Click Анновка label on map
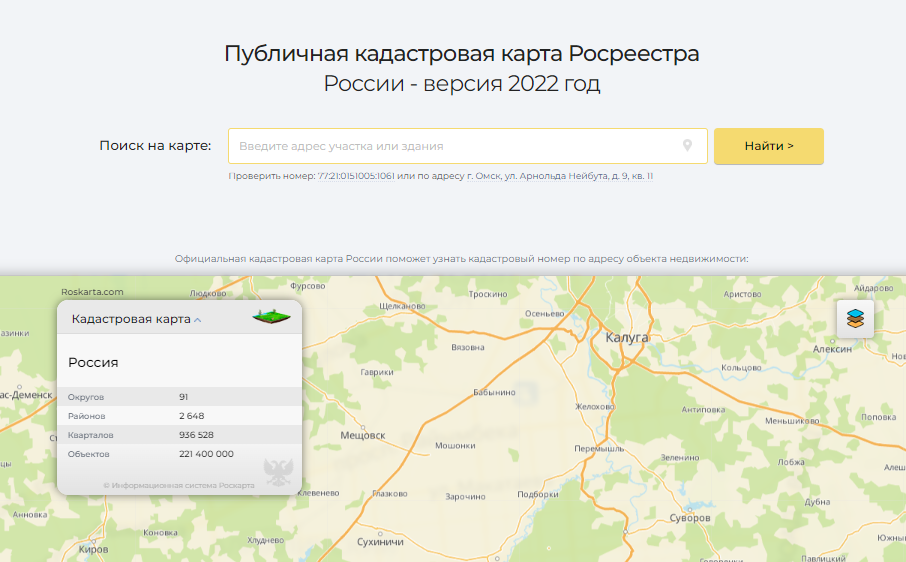Viewport: 906px width, 562px height. 30,515
